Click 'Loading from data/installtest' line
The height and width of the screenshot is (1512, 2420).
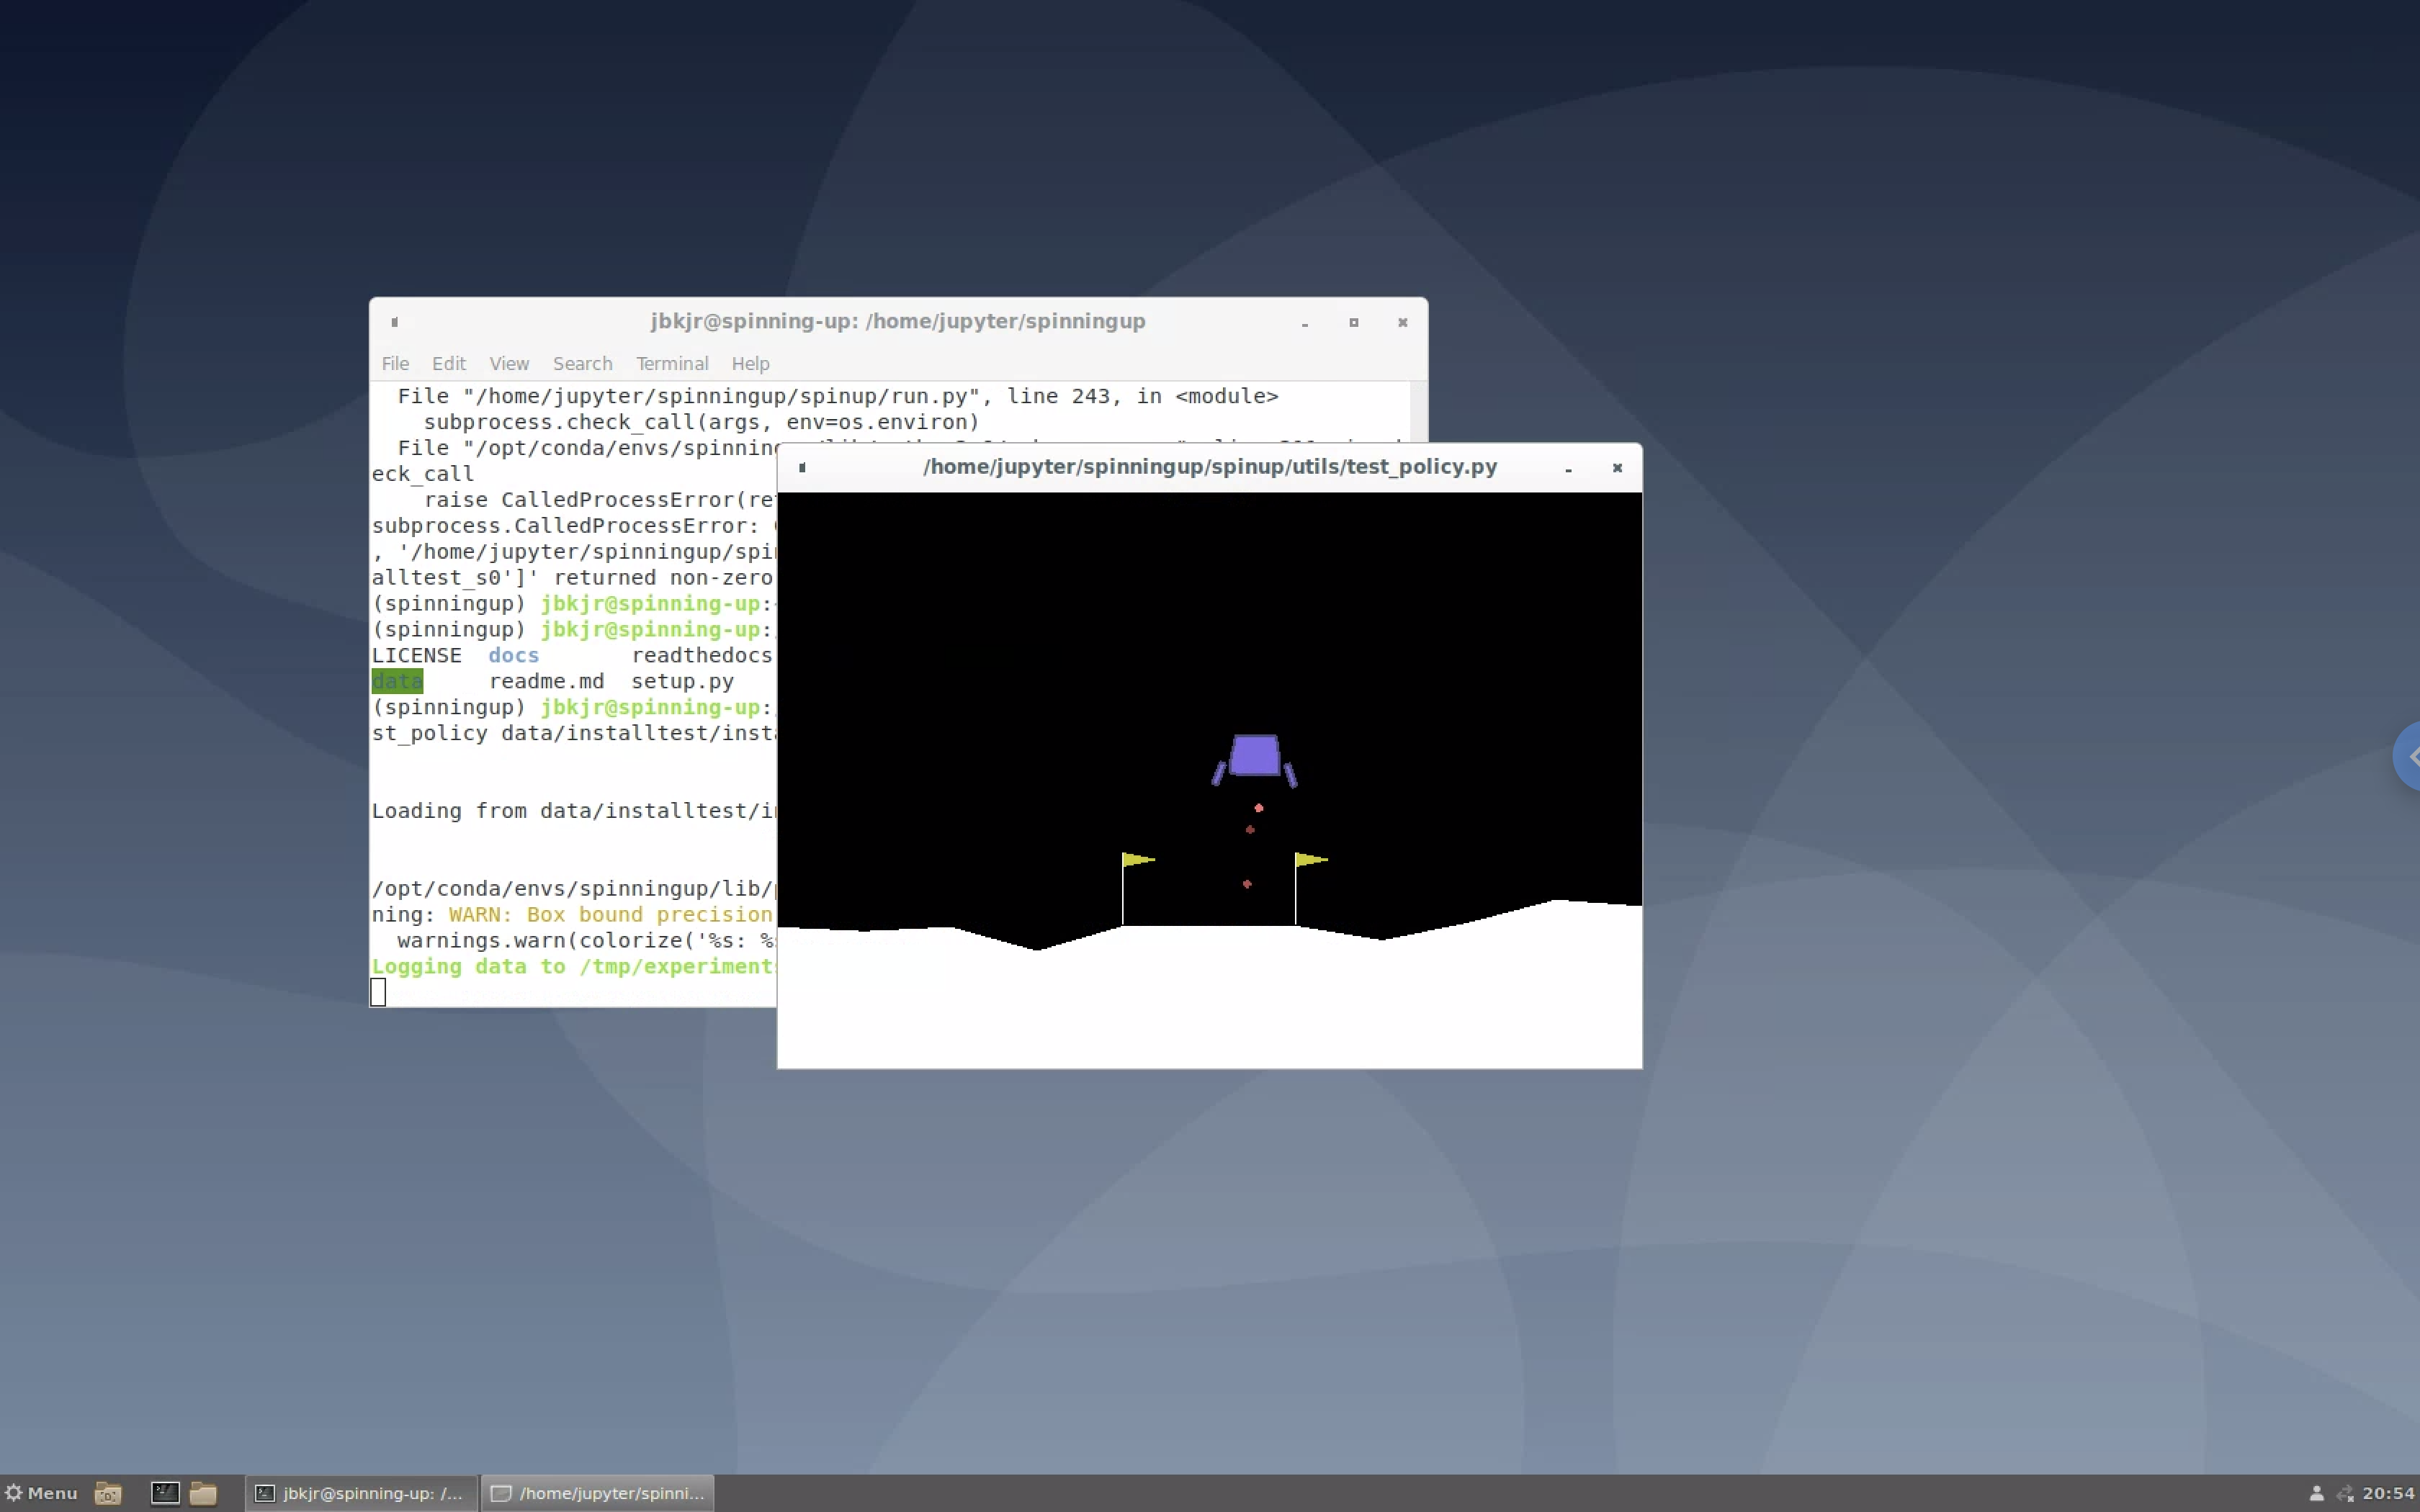[x=574, y=811]
